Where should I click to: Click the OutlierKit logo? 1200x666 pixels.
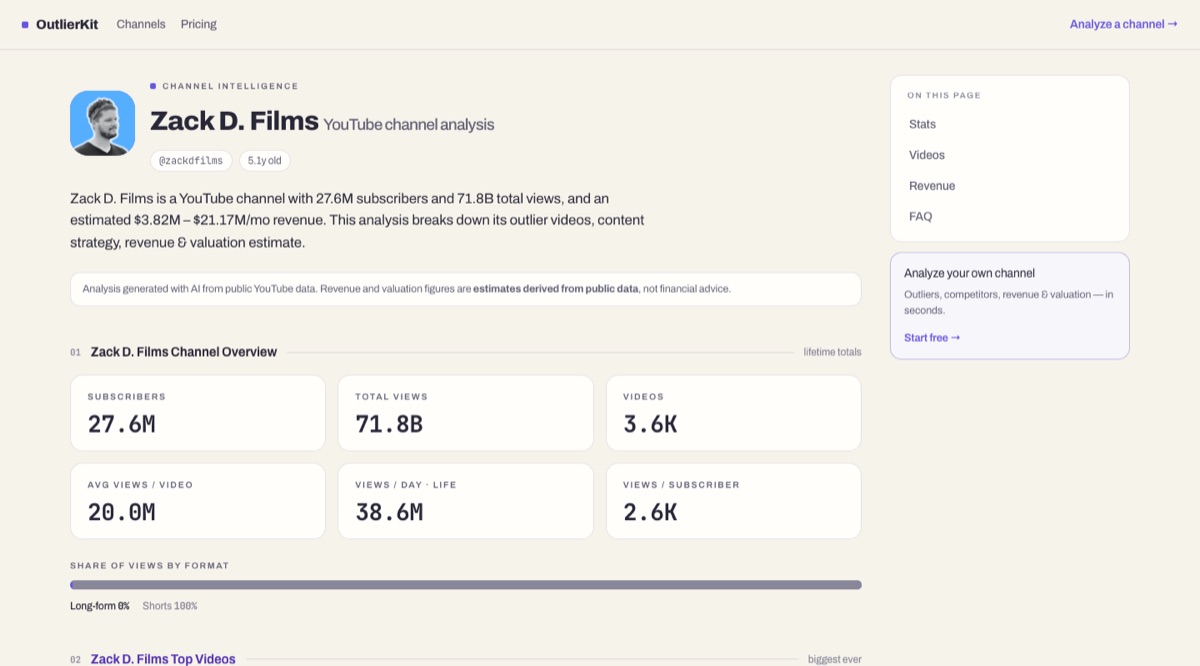(x=60, y=24)
